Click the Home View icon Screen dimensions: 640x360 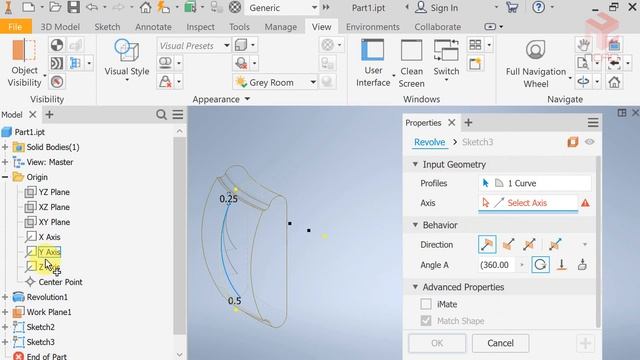click(x=614, y=82)
